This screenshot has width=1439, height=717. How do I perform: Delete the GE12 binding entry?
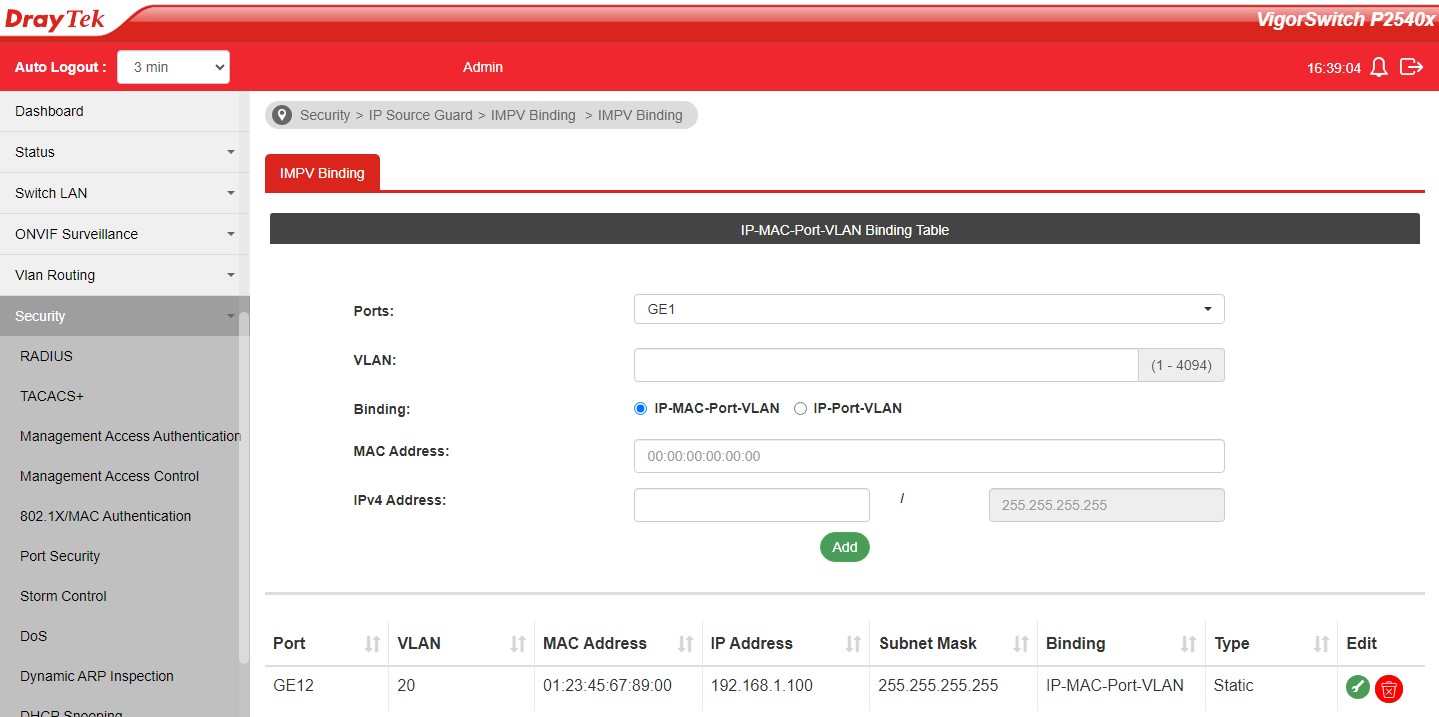[1388, 688]
